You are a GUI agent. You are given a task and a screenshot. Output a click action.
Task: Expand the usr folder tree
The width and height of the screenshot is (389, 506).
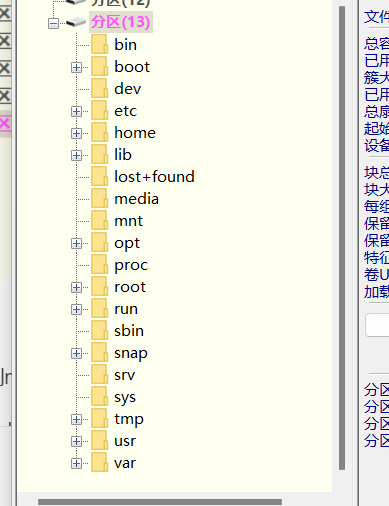76,441
